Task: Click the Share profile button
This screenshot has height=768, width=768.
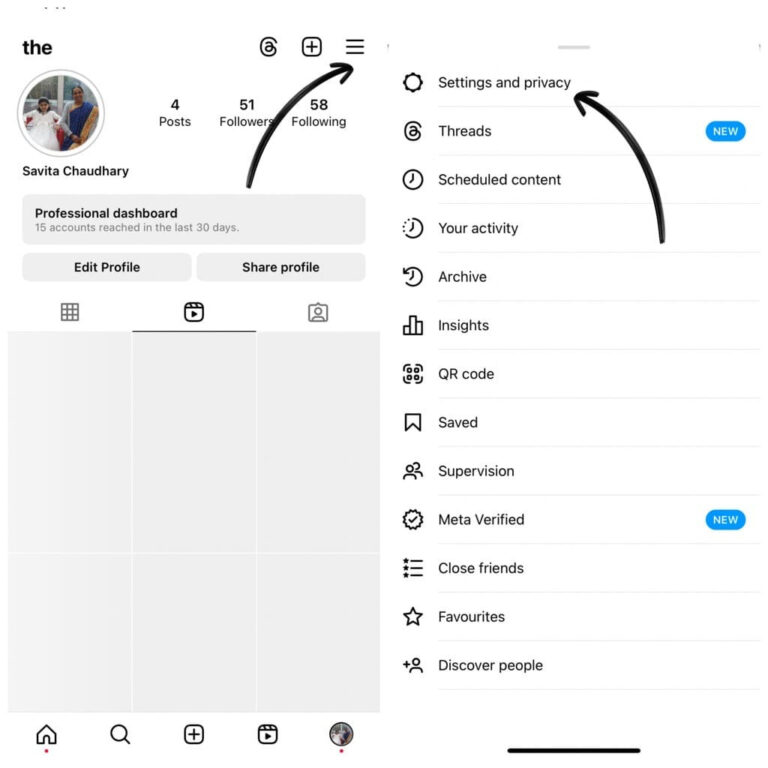Action: tap(281, 267)
